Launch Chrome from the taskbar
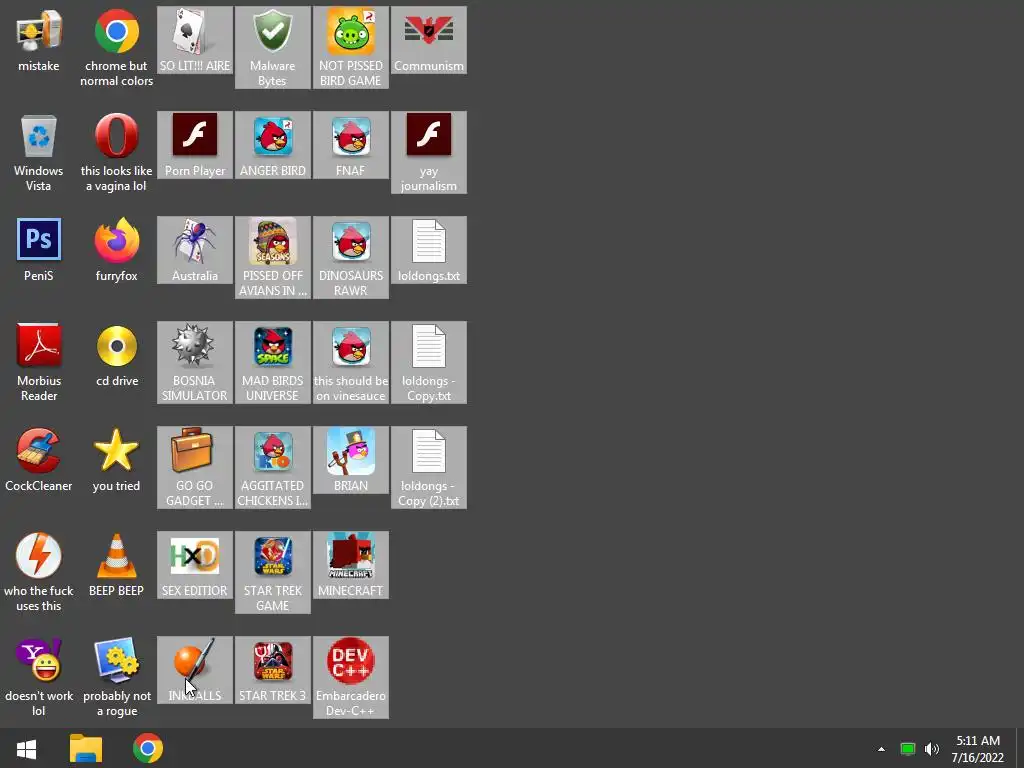 tap(148, 748)
